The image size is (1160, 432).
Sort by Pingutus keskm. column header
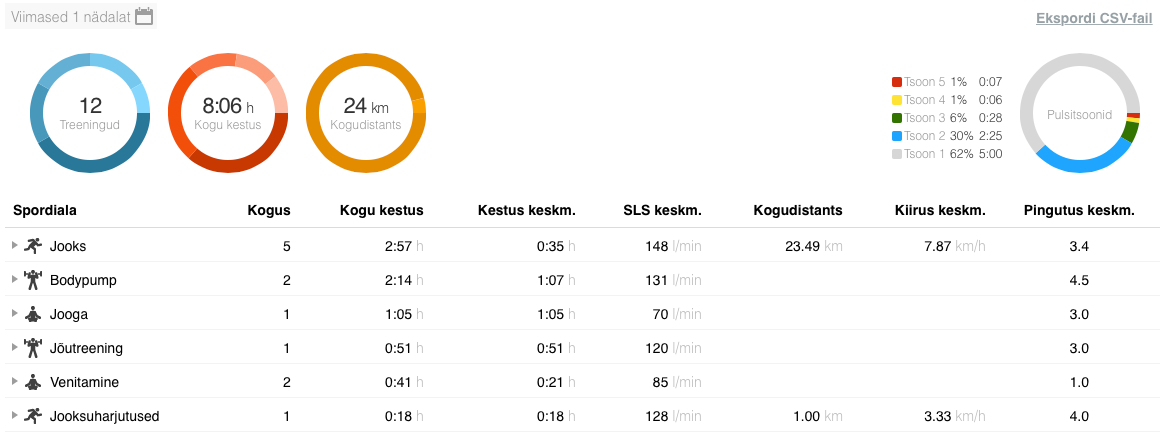(1079, 210)
